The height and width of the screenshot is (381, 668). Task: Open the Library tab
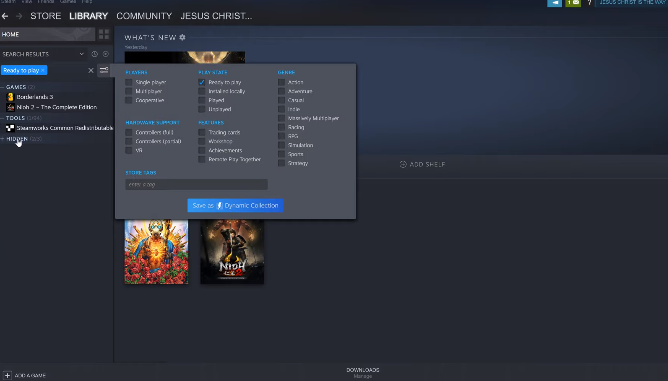coord(89,16)
